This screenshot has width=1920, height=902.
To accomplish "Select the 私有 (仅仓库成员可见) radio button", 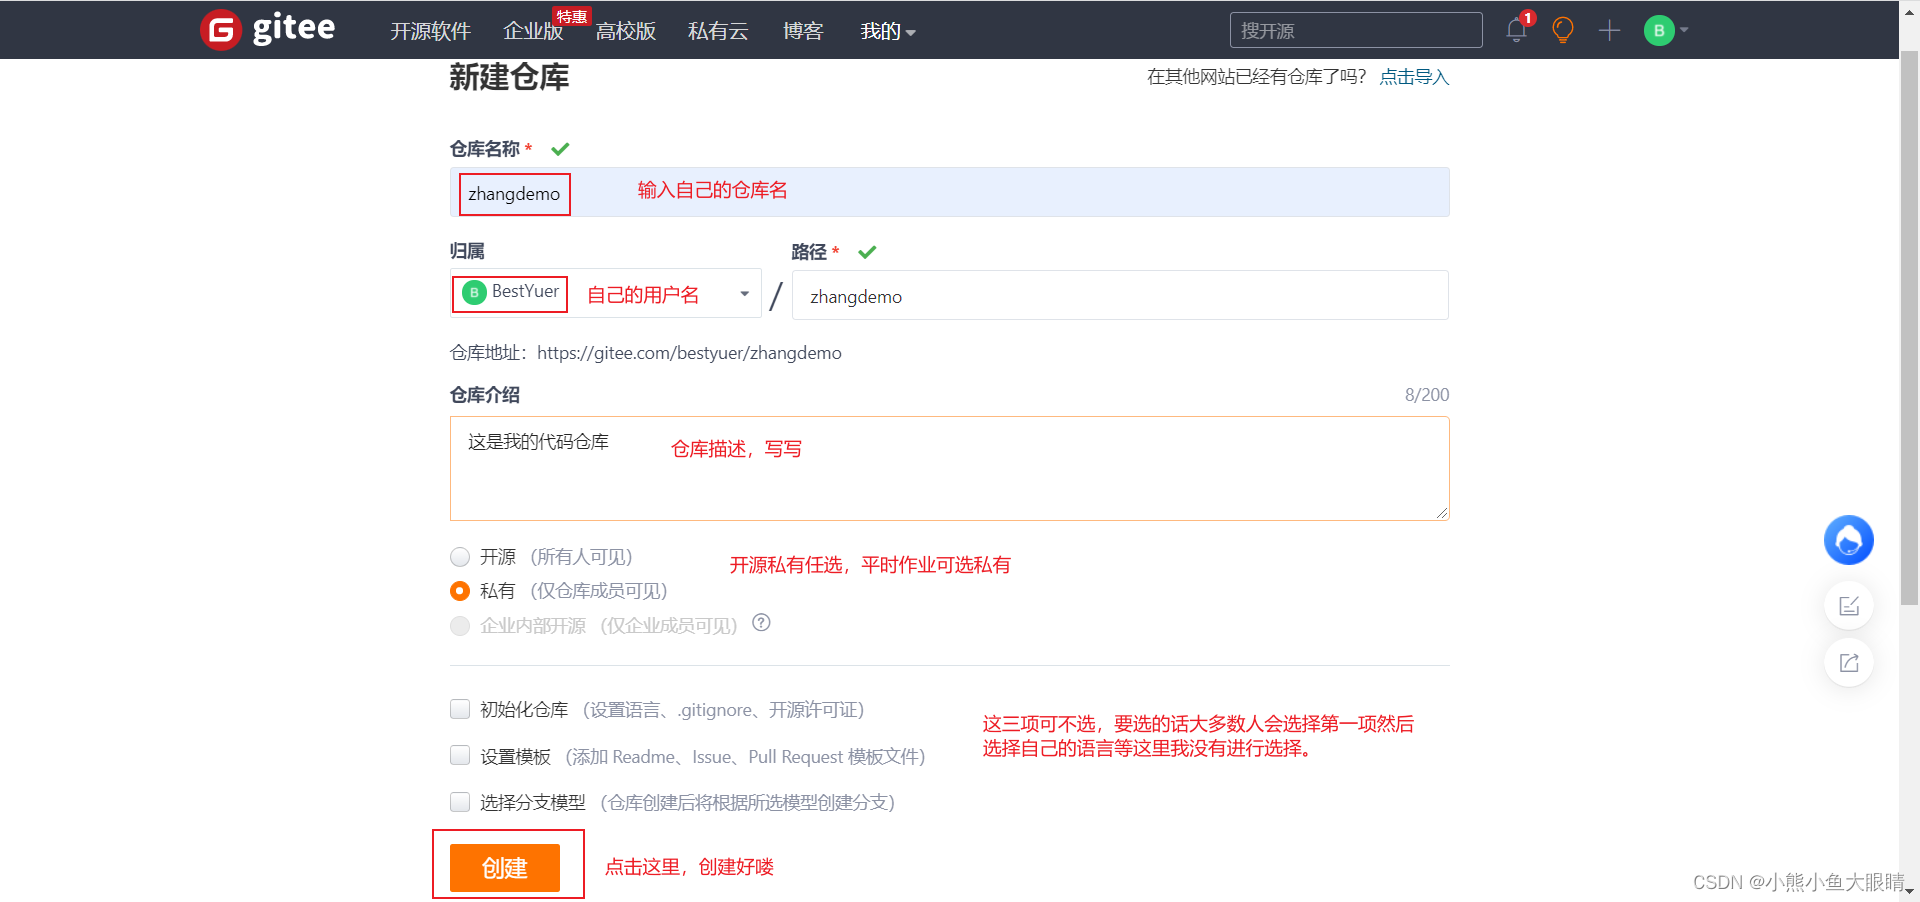I will (x=460, y=591).
